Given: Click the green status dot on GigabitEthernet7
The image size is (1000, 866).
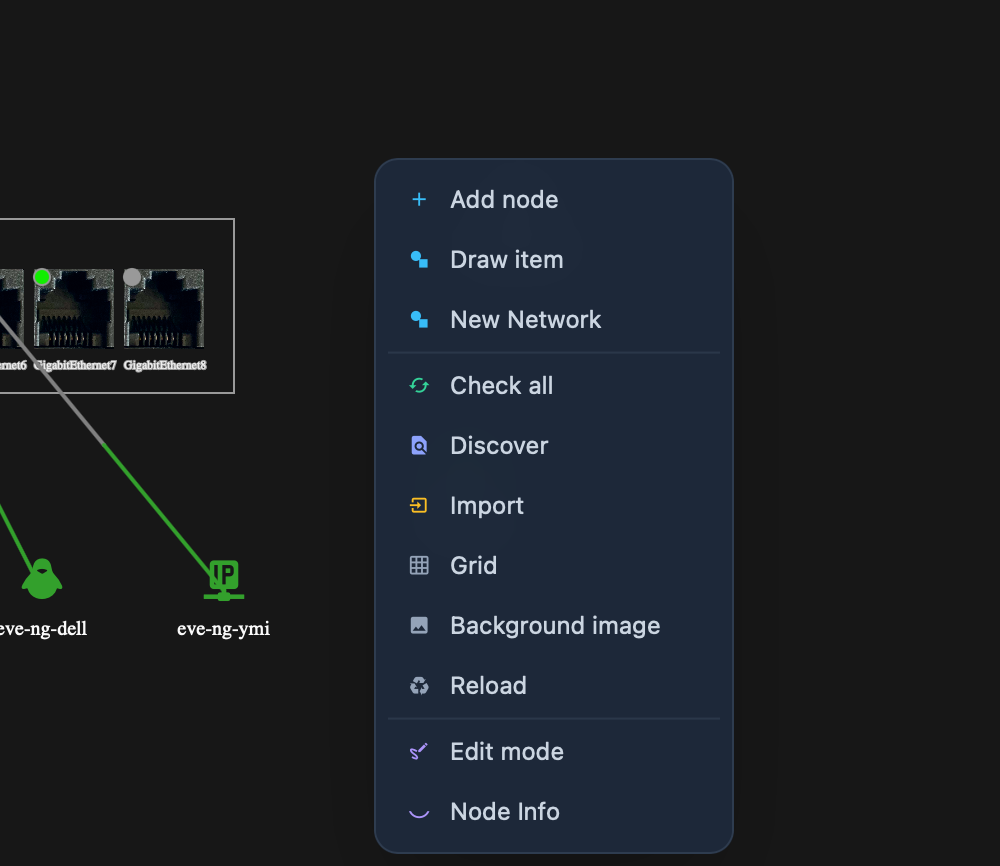Looking at the screenshot, I should [42, 277].
